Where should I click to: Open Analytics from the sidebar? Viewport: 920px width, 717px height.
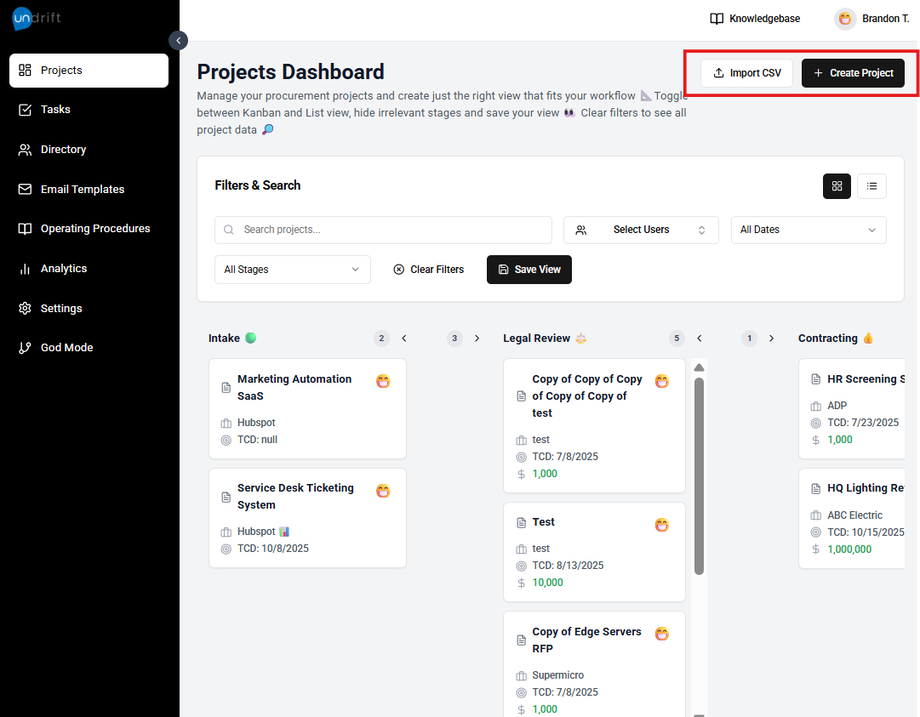point(63,269)
